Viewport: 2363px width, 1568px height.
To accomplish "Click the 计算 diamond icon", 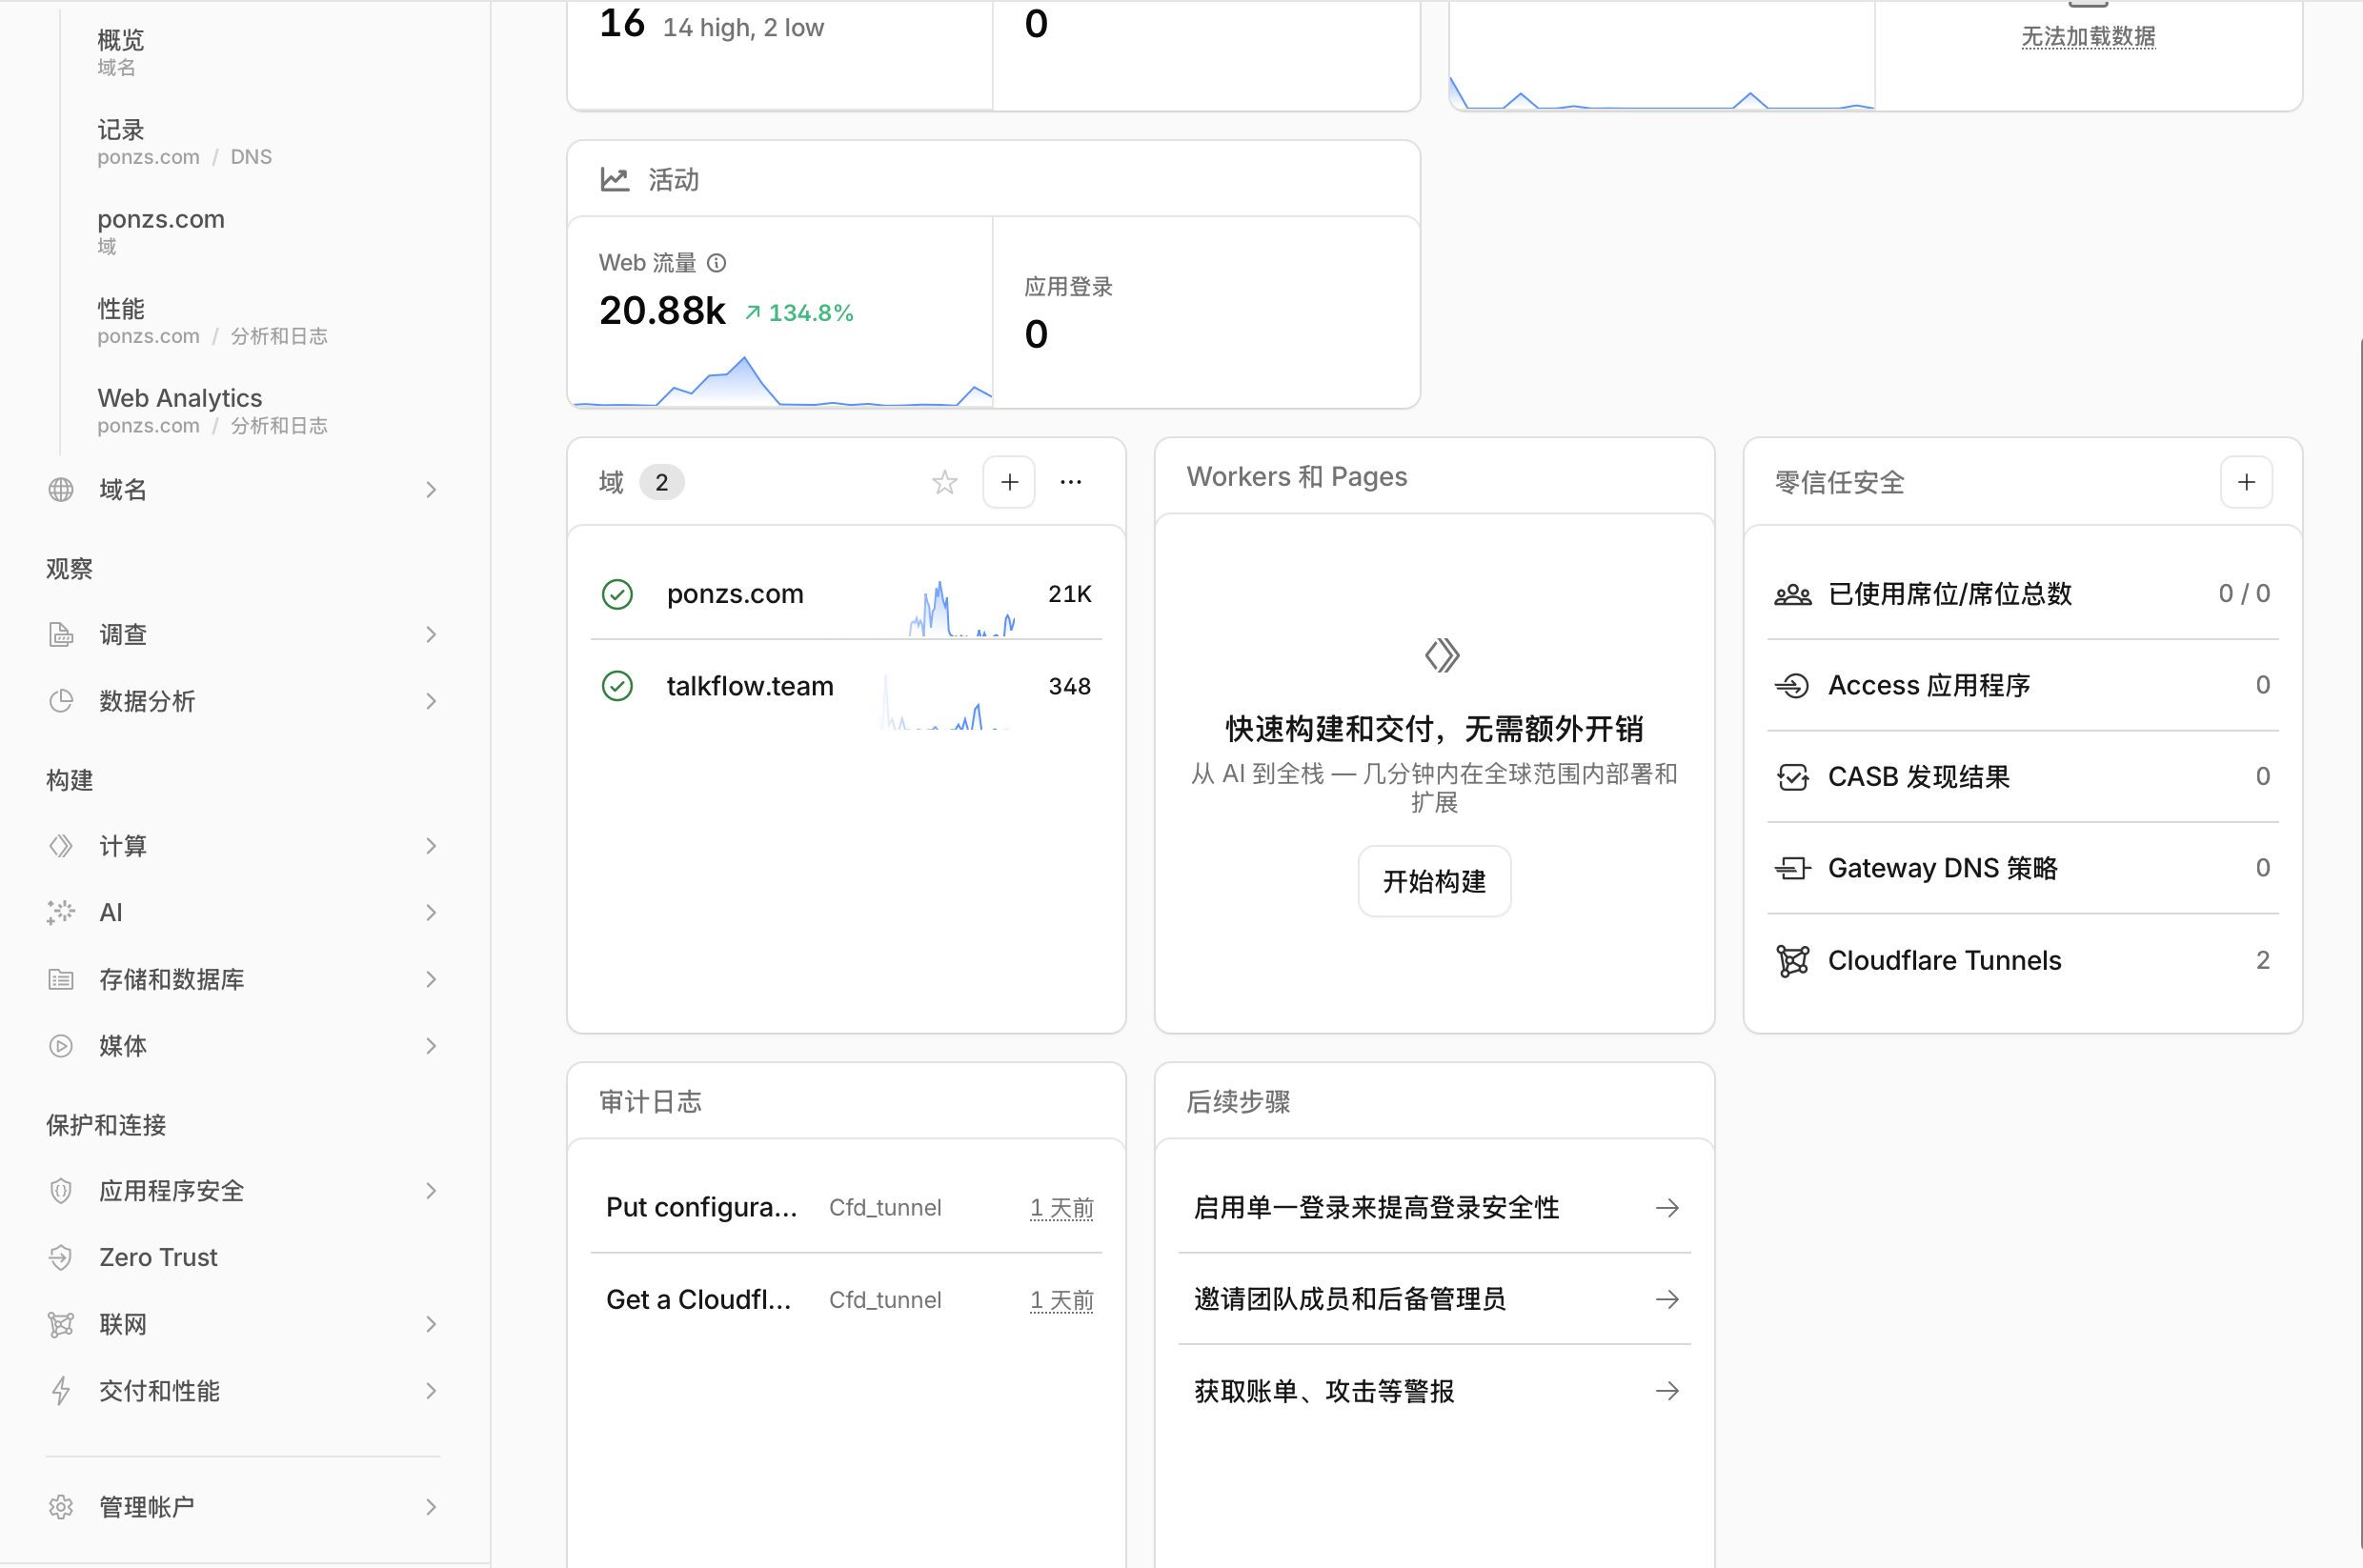I will pos(61,846).
